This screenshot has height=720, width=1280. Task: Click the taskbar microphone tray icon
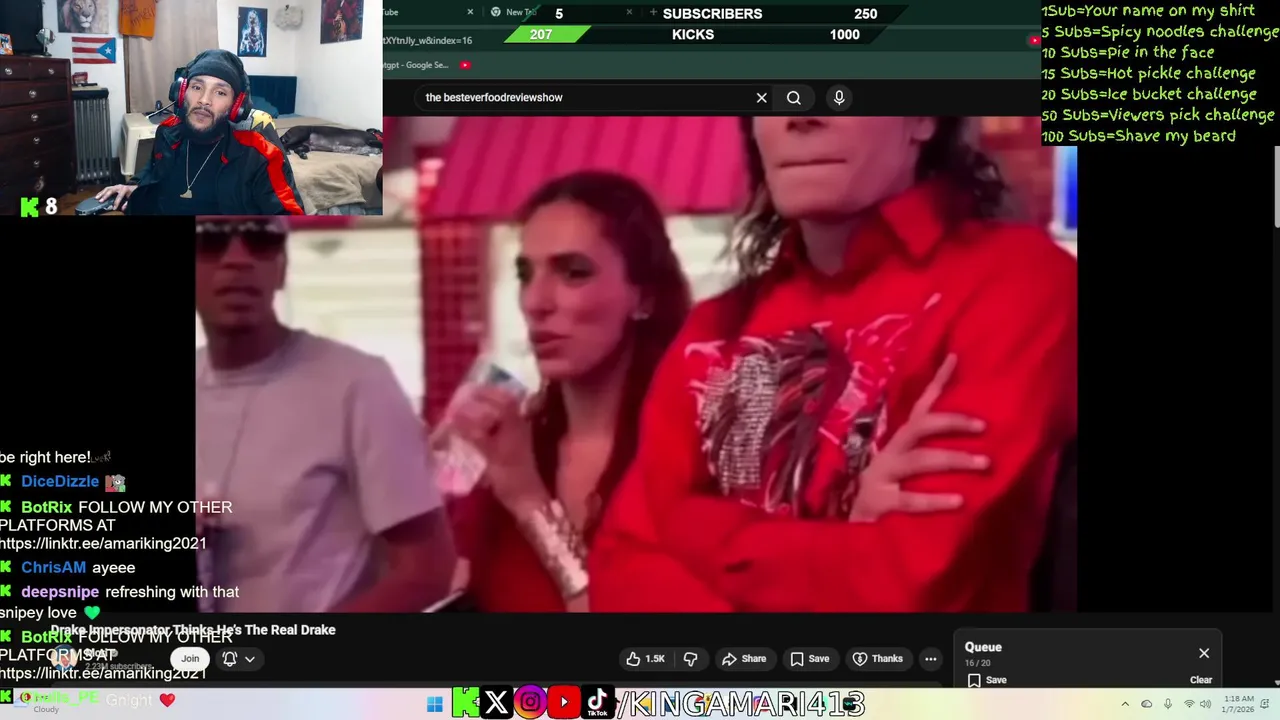click(1168, 704)
